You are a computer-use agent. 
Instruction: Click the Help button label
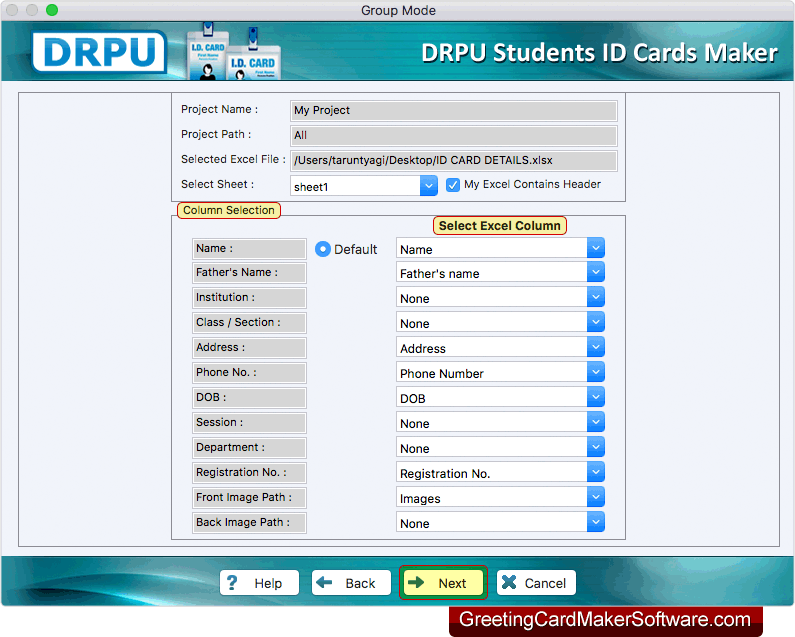(268, 583)
